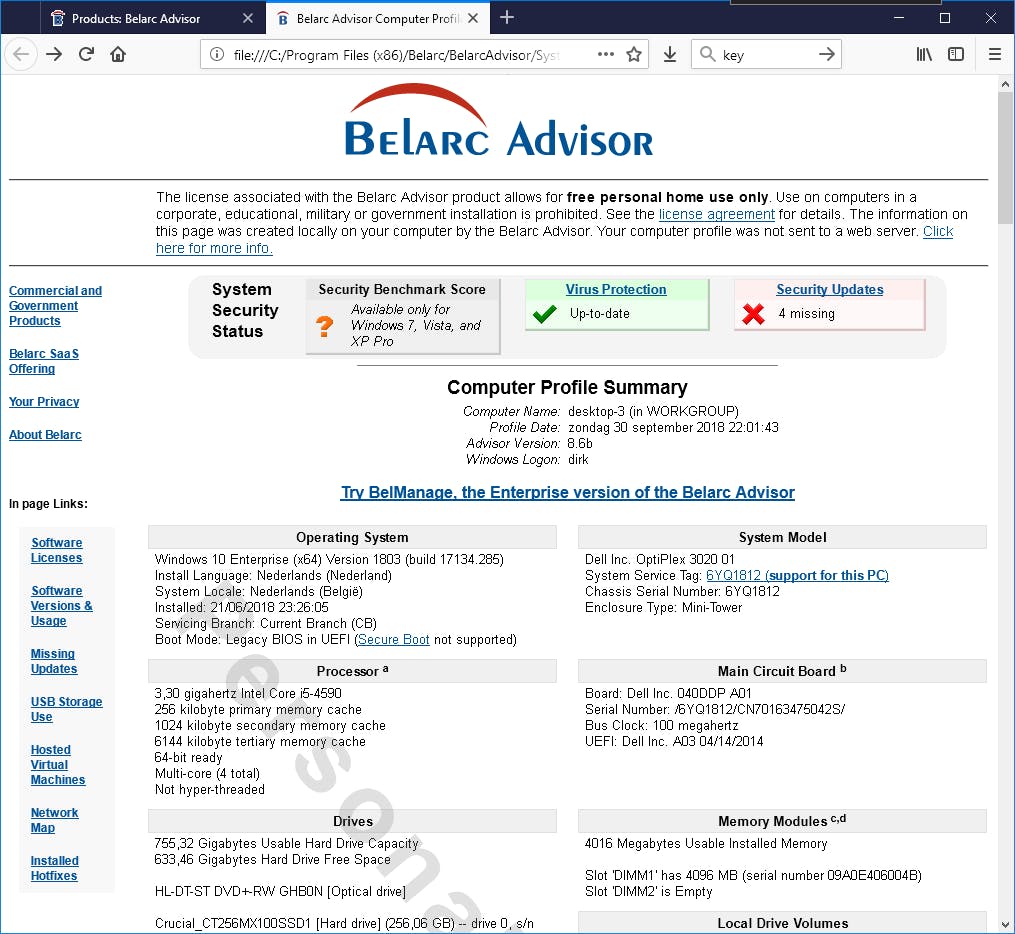Click the vertical scrollbar thumb

pyautogui.click(x=1005, y=157)
